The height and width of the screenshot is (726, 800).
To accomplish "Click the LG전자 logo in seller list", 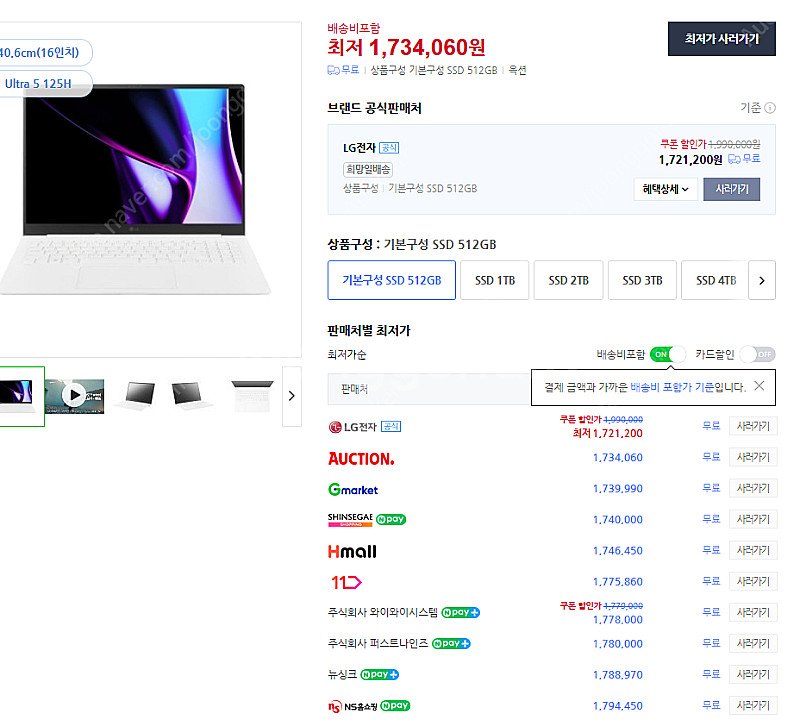I will tap(353, 427).
